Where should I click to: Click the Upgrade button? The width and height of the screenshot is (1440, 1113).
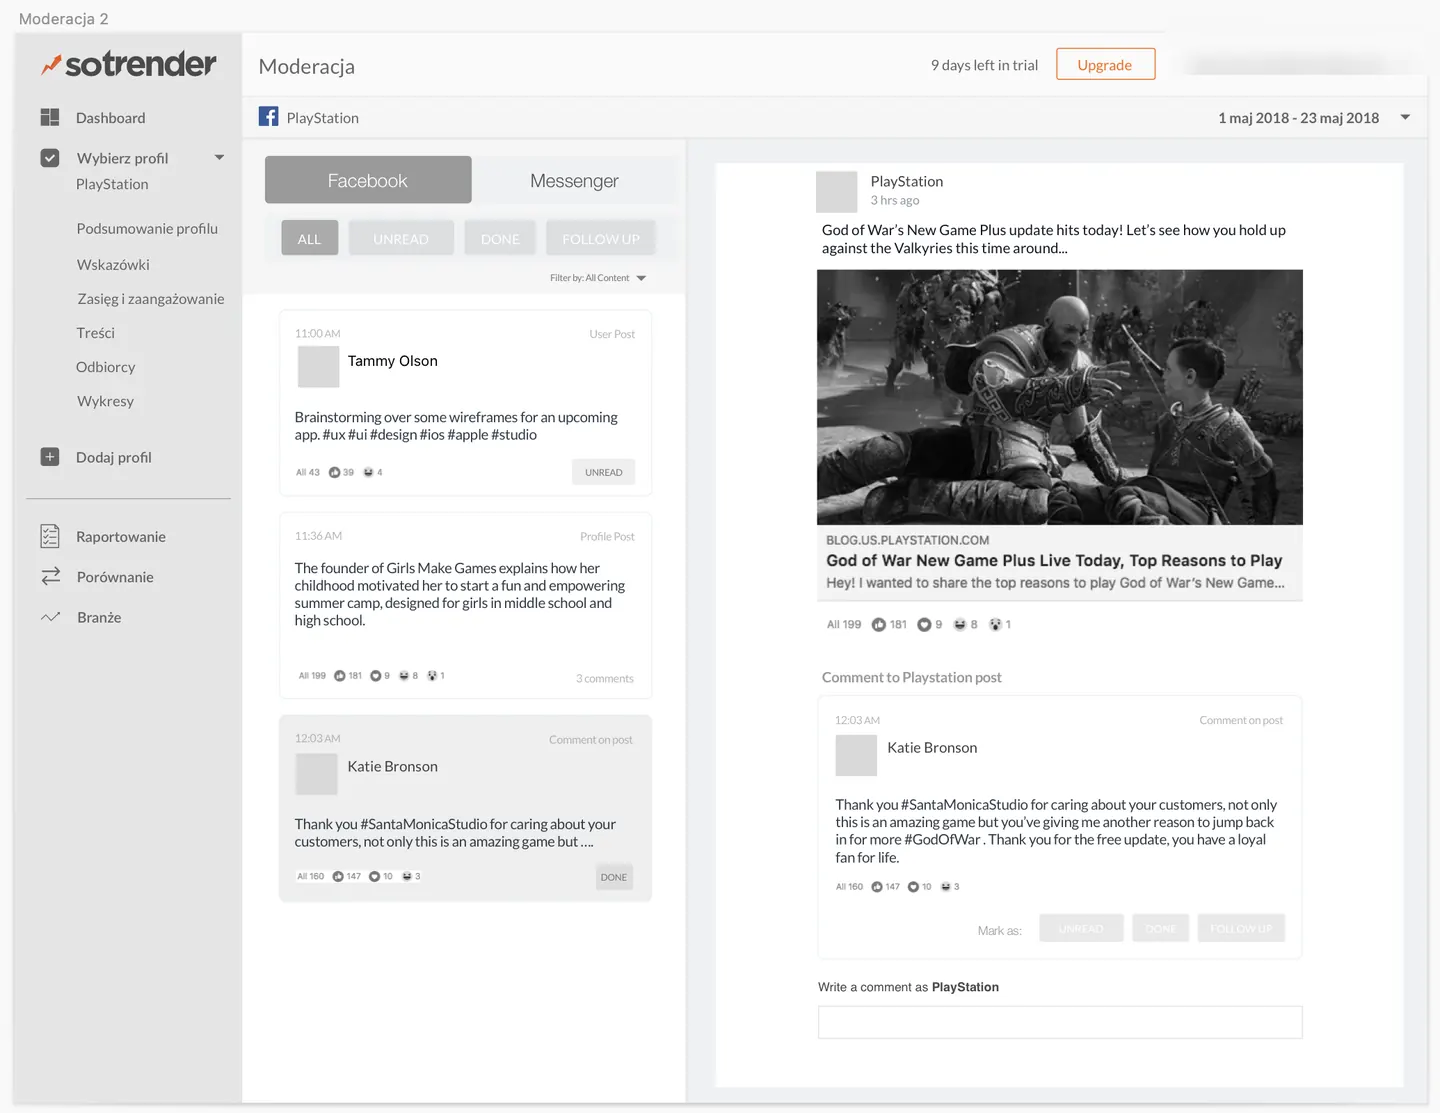coord(1105,64)
